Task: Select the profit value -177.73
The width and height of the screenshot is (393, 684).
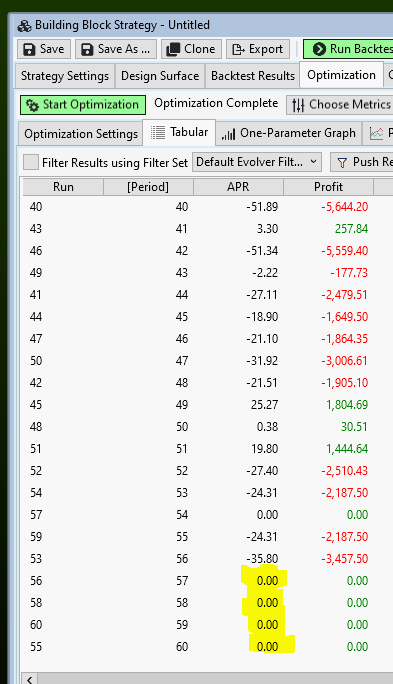Action: [x=349, y=273]
